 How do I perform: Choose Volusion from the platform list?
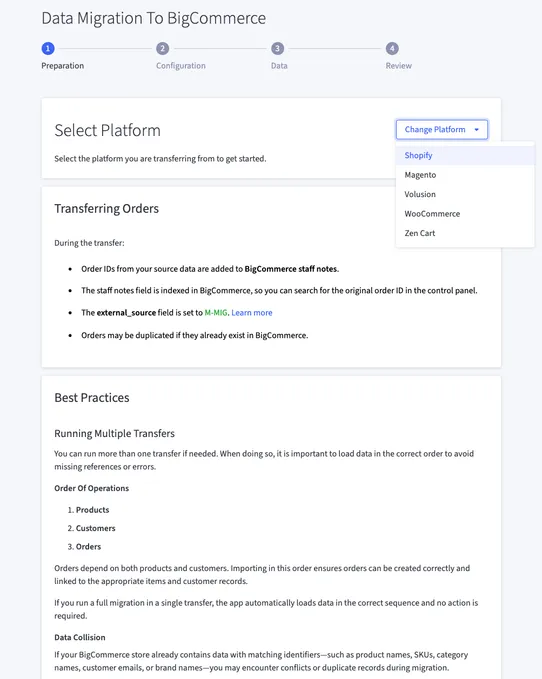tap(465, 194)
